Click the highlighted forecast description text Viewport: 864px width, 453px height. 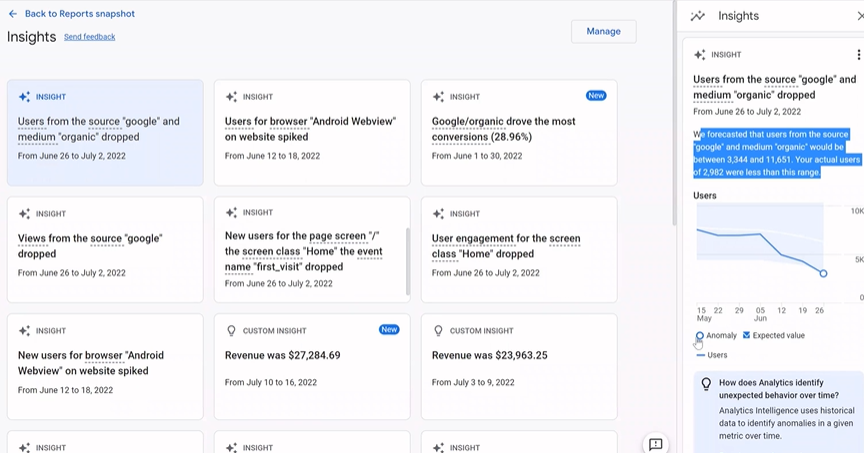pyautogui.click(x=777, y=153)
